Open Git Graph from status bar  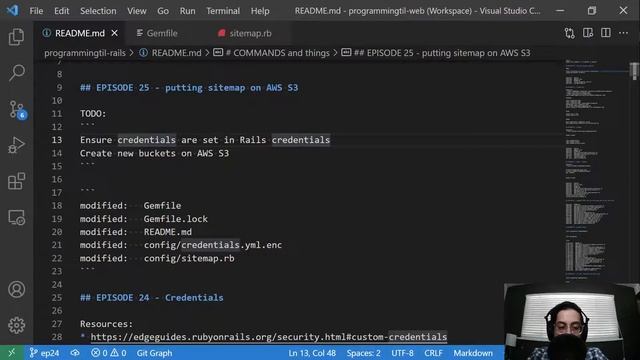[x=154, y=353]
